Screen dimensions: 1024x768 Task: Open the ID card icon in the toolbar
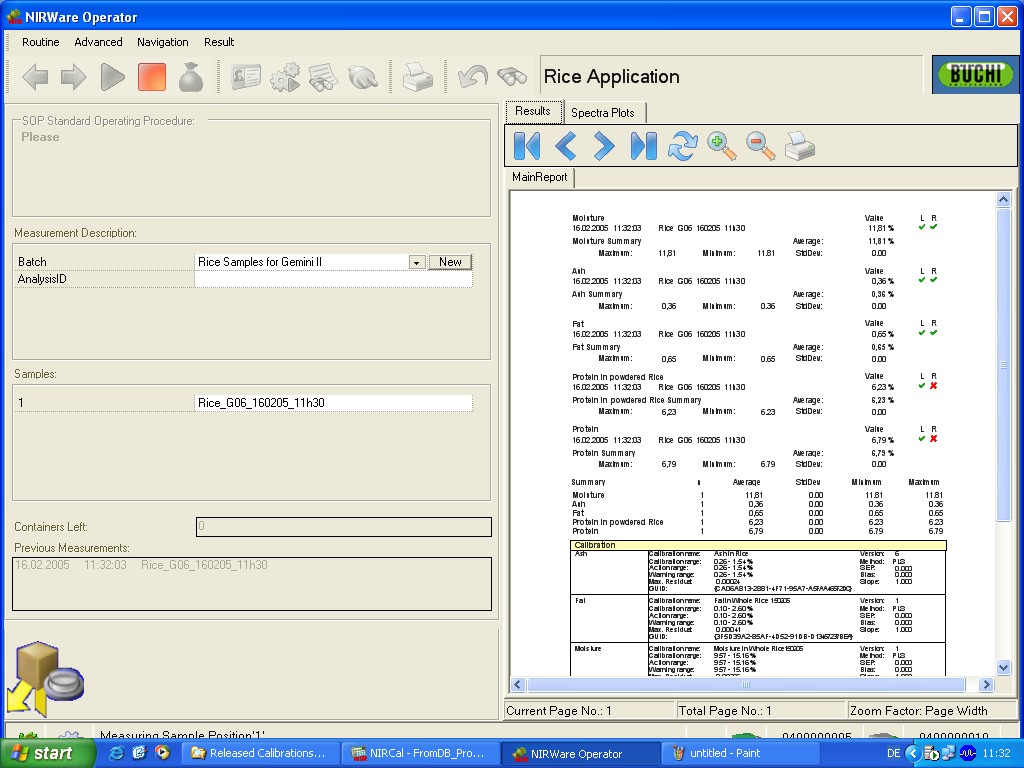coord(246,77)
